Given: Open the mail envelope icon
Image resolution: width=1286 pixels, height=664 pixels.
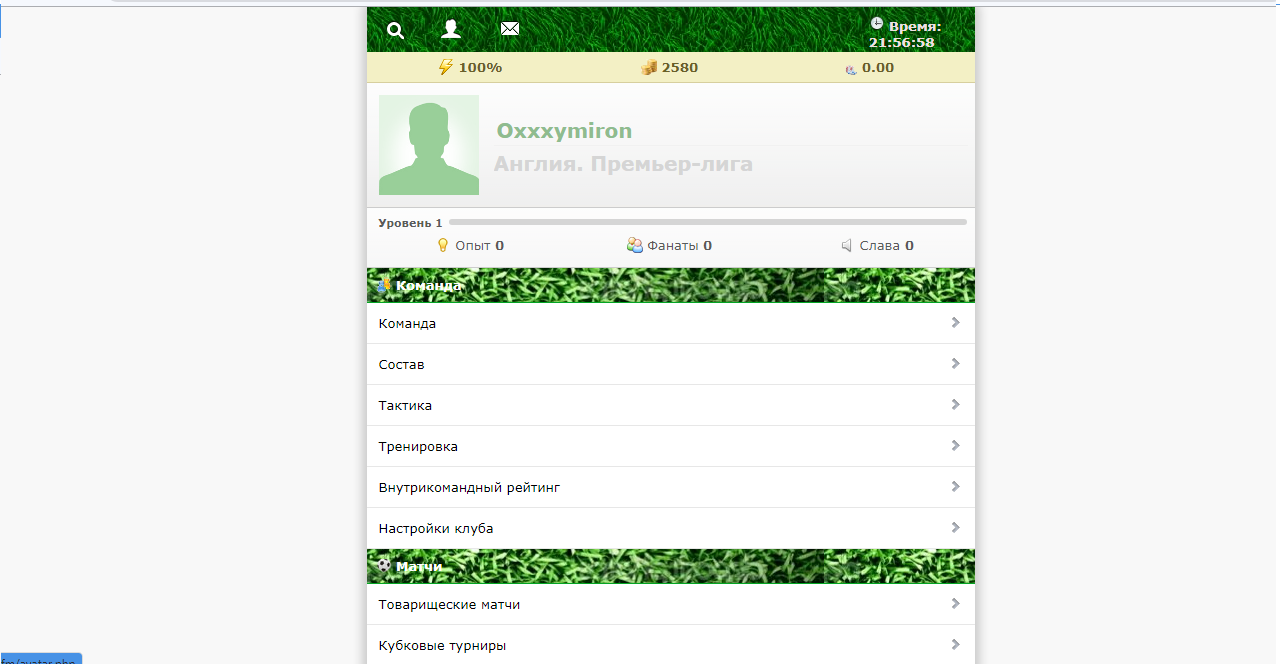Looking at the screenshot, I should [x=510, y=29].
